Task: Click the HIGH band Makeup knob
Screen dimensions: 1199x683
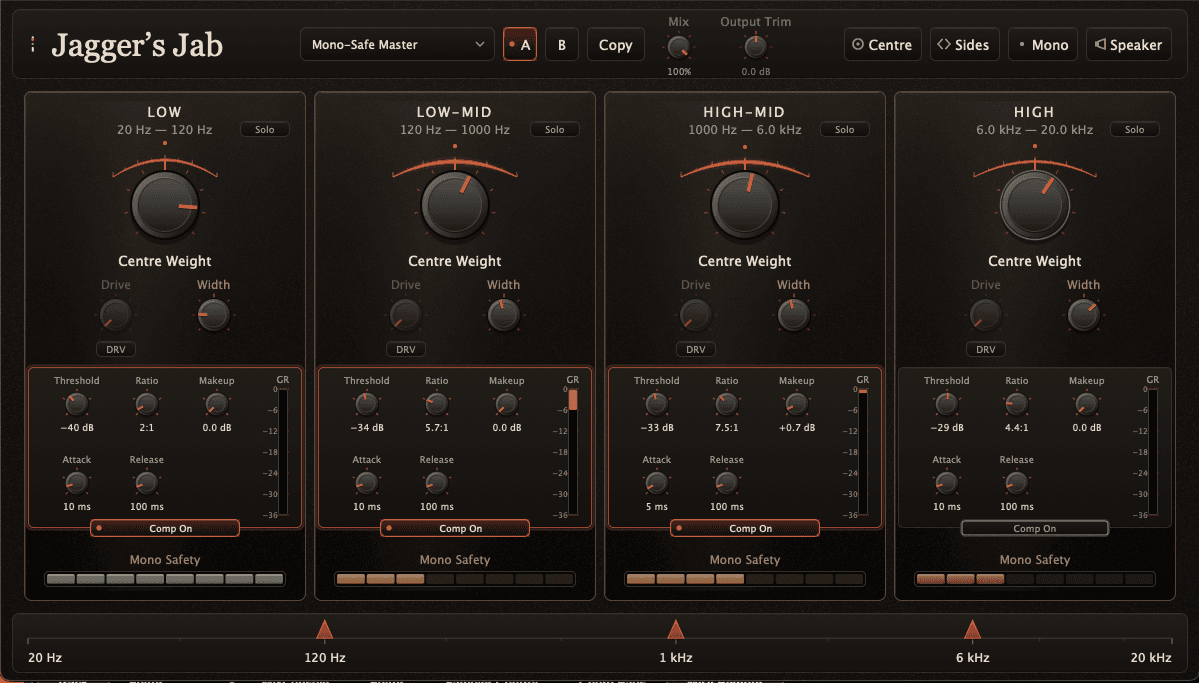Action: coord(1086,403)
